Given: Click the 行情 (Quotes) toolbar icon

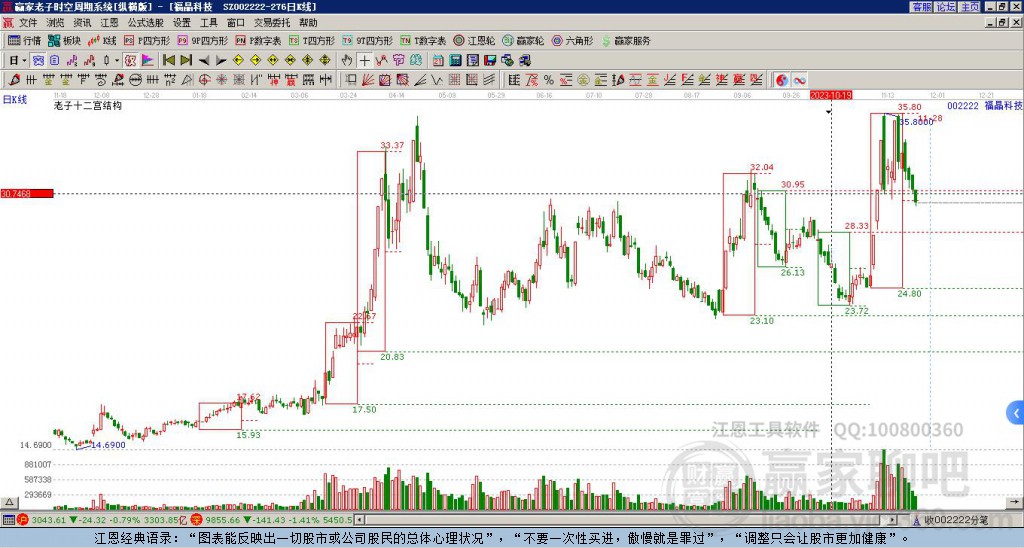Looking at the screenshot, I should click(x=24, y=41).
